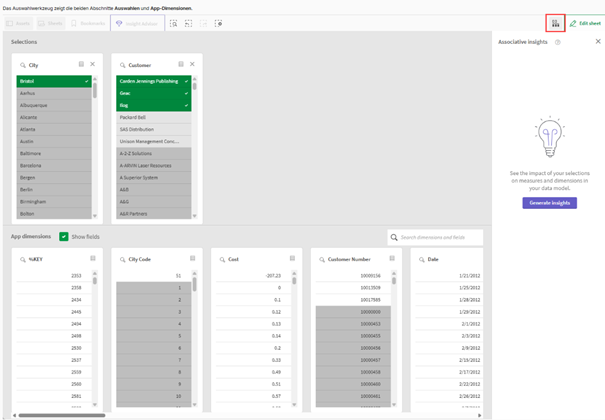Click Cost list scroll down arrow
The width and height of the screenshot is (605, 420).
[x=294, y=405]
